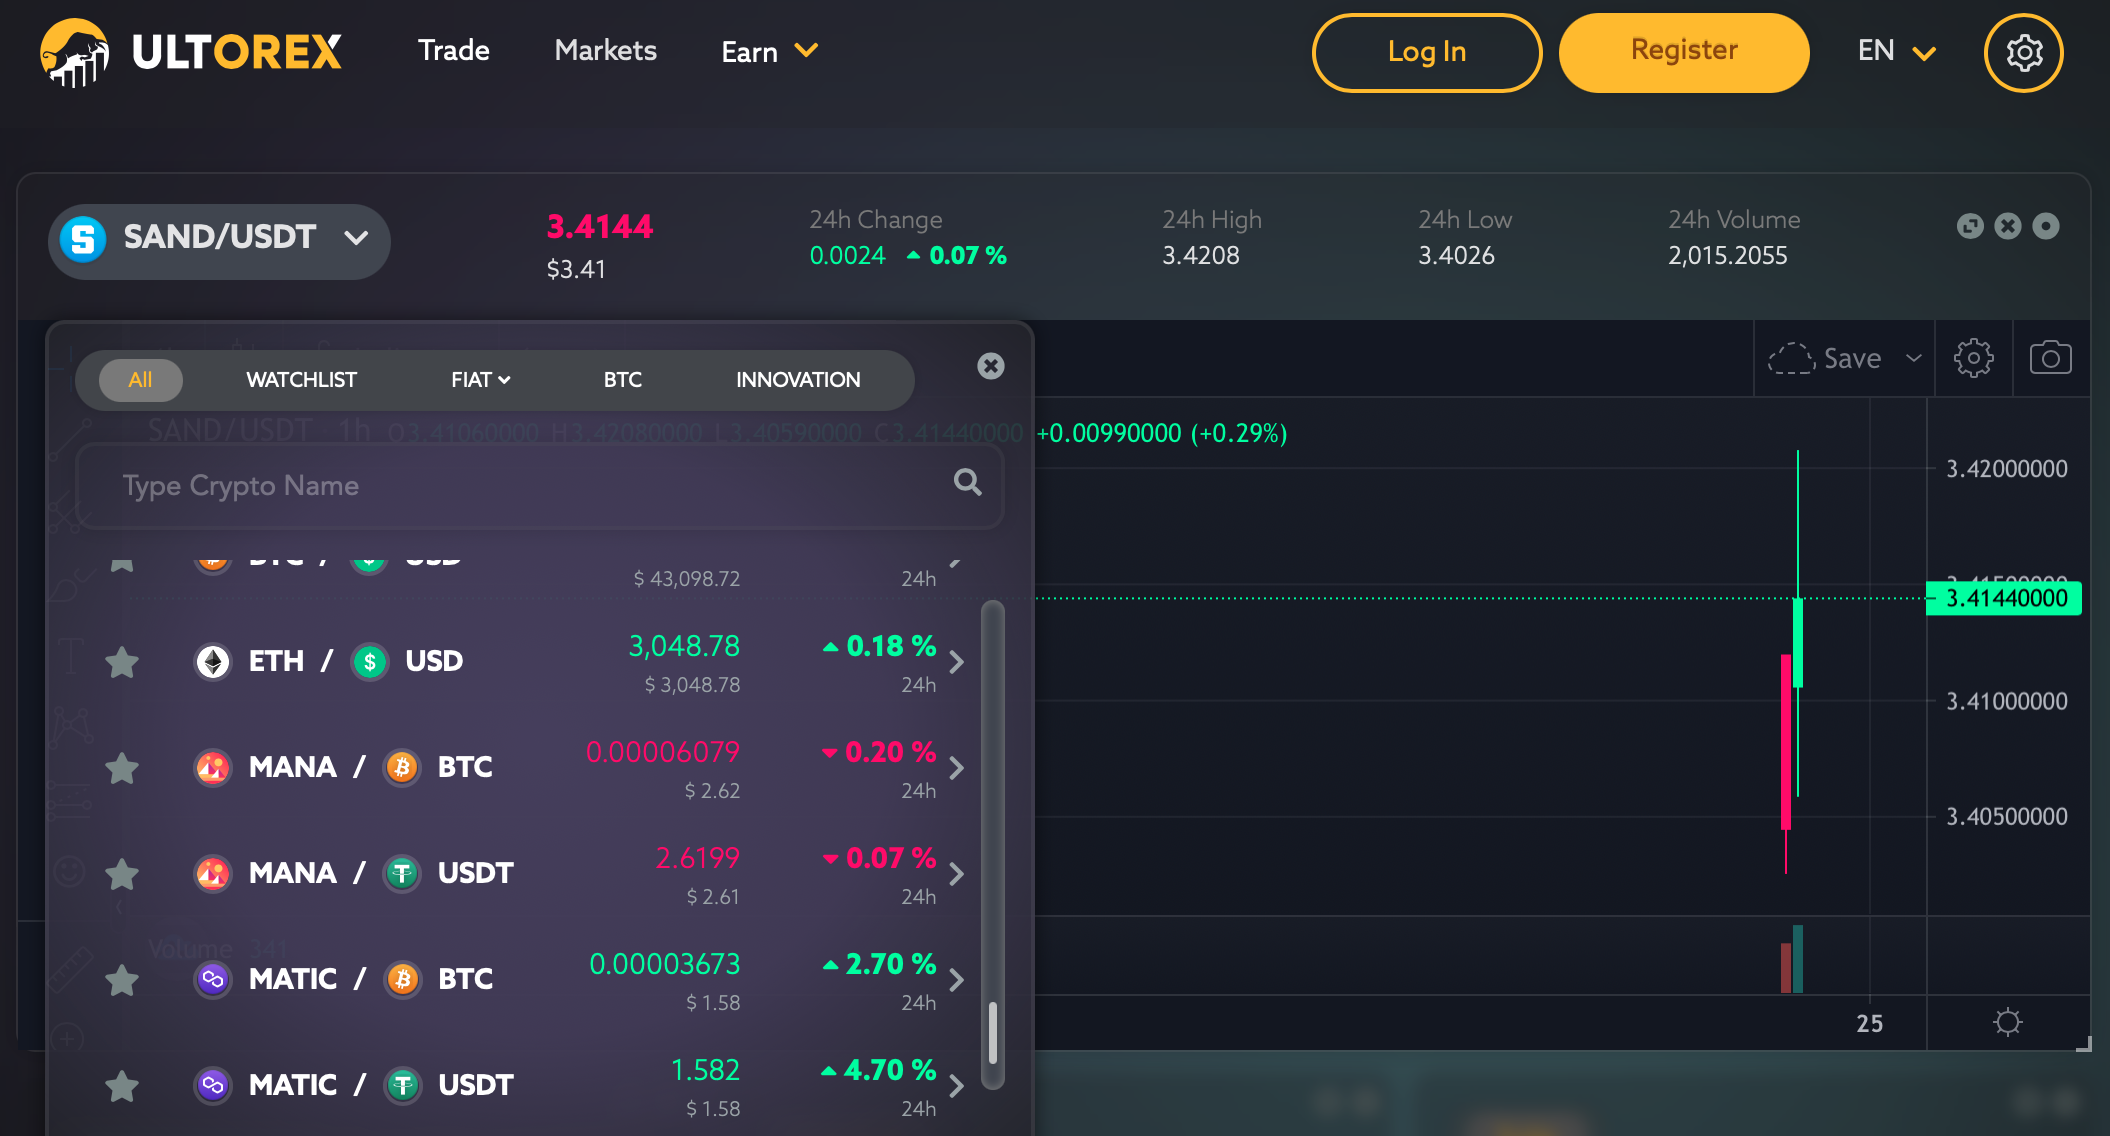
Task: Toggle watchlist star for MATIC/BTC
Action: pyautogui.click(x=122, y=979)
